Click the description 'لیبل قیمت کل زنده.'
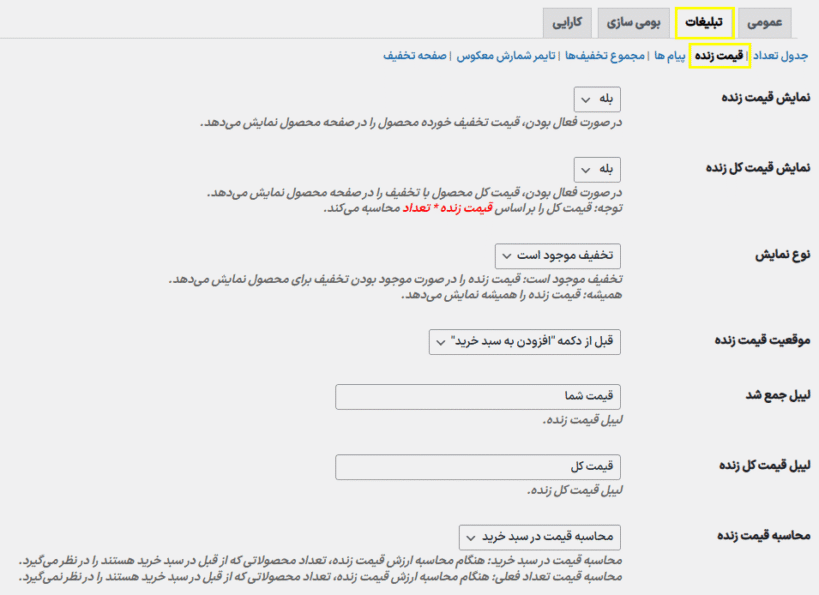 click(x=575, y=491)
